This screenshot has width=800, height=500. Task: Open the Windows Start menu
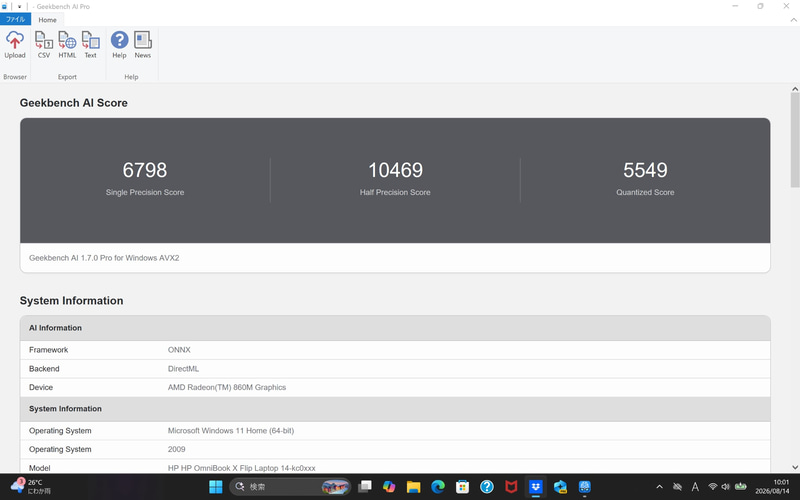click(215, 487)
